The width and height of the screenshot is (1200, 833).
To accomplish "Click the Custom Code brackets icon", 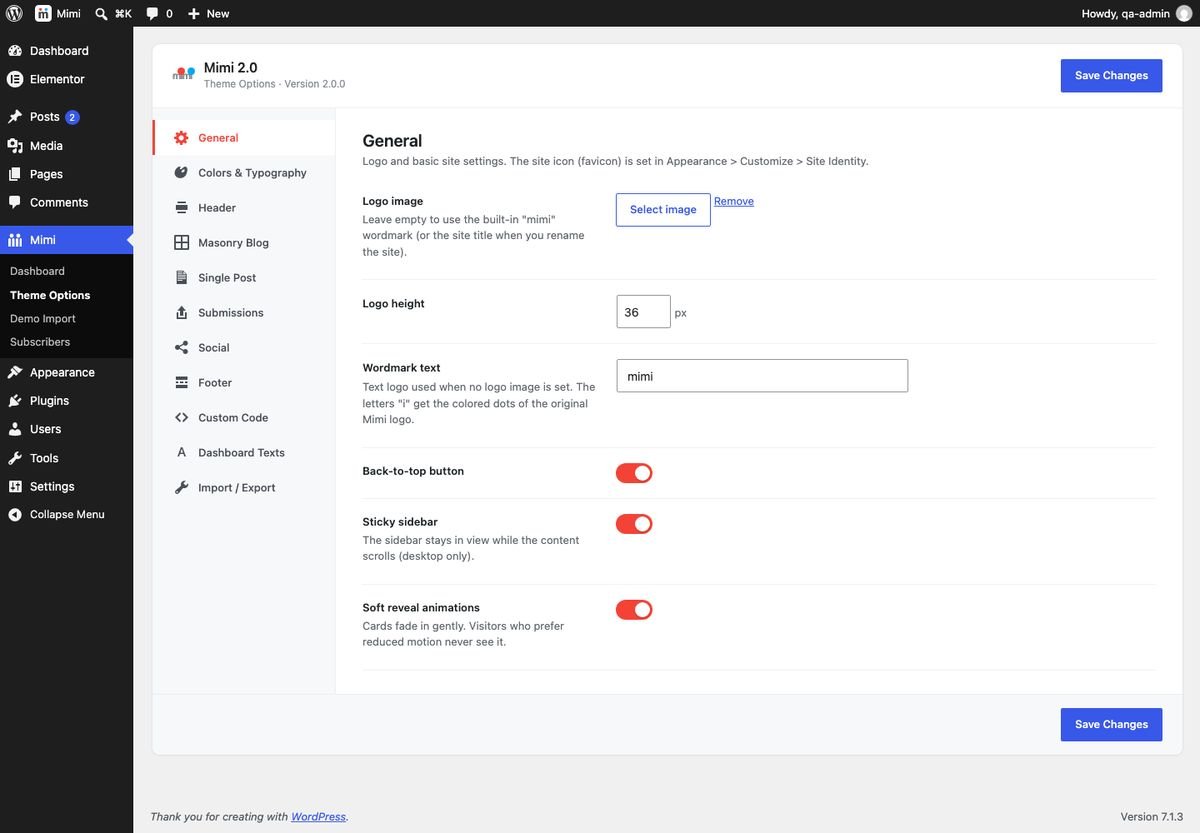I will (181, 418).
